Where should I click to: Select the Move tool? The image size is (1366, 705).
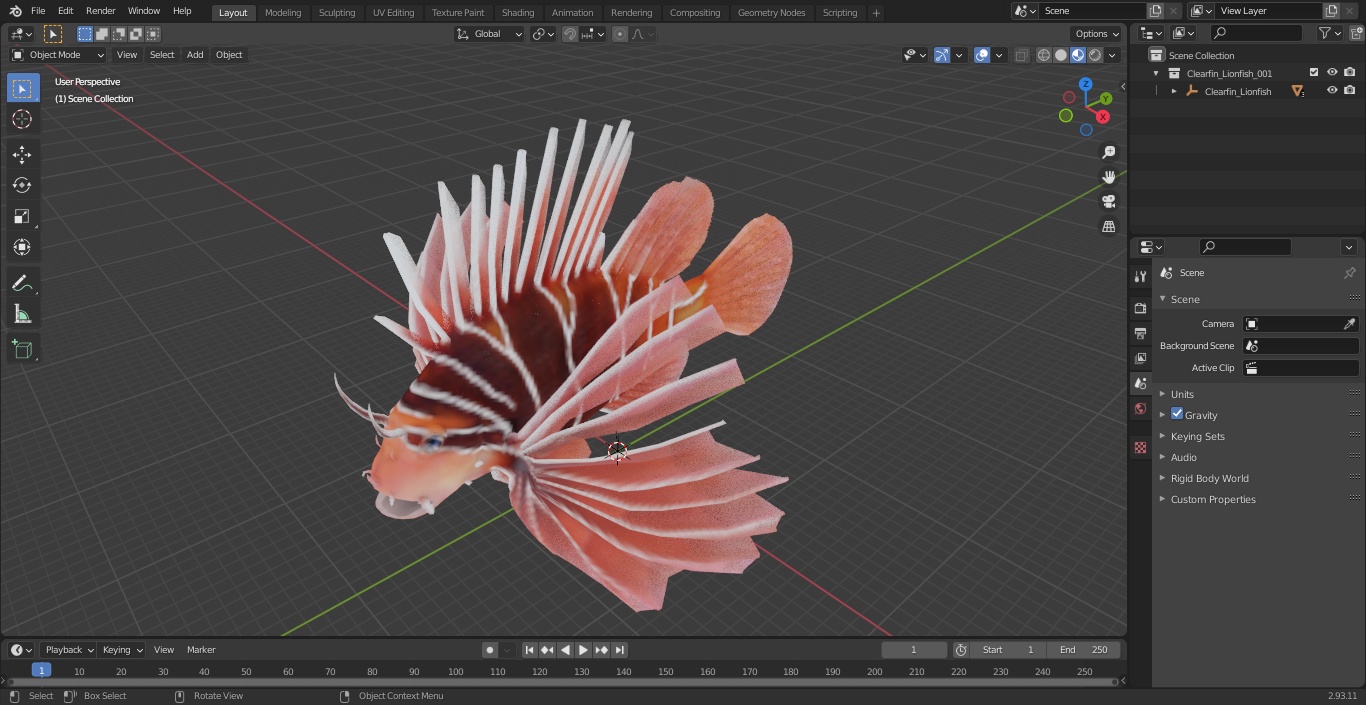click(22, 154)
